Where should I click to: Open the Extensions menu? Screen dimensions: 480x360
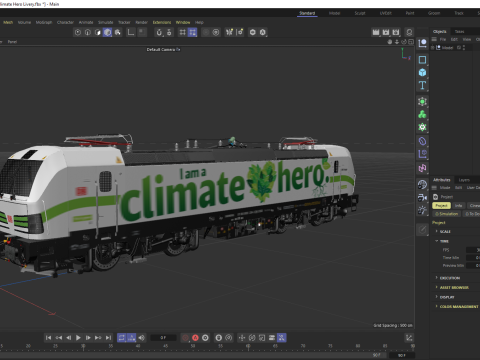pyautogui.click(x=162, y=22)
